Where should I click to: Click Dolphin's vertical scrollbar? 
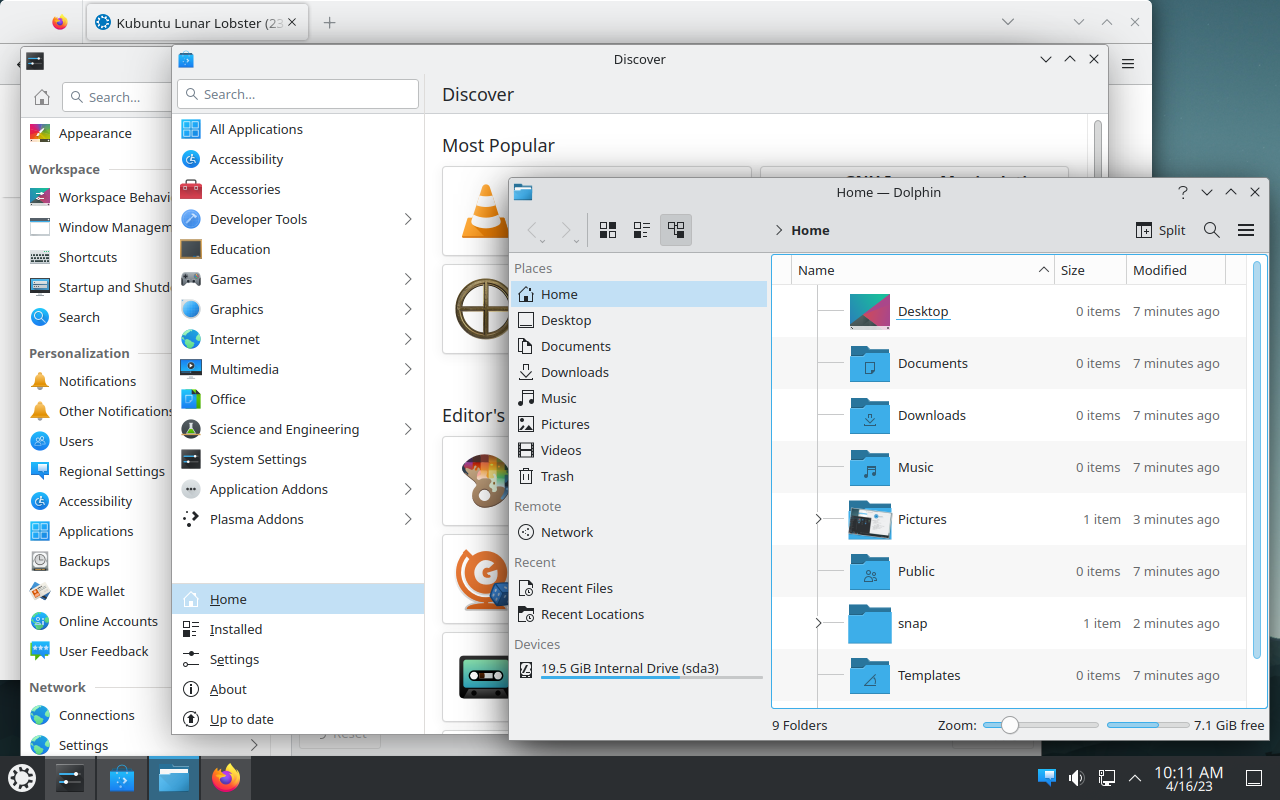coord(1257,458)
